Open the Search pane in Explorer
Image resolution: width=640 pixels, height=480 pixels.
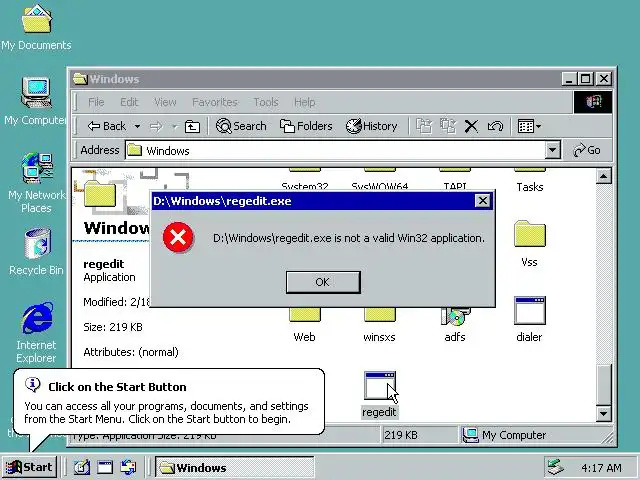241,126
